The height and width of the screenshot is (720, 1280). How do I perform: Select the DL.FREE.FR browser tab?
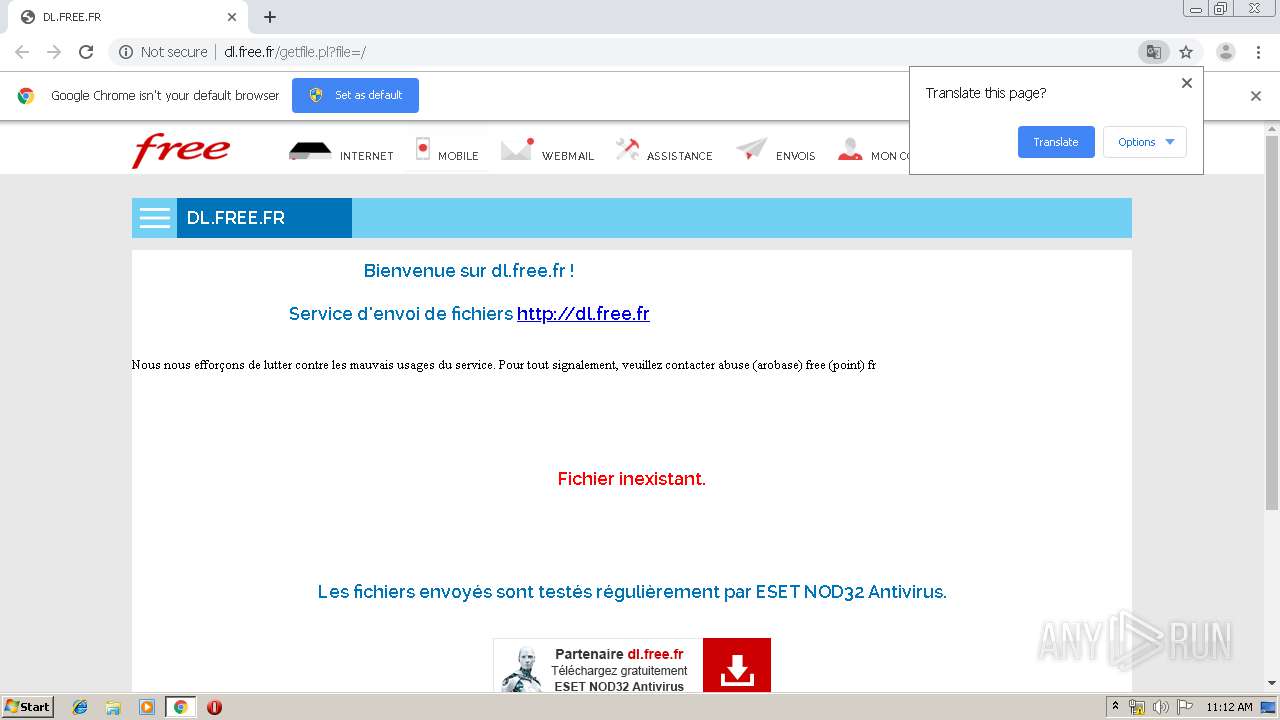(x=128, y=17)
